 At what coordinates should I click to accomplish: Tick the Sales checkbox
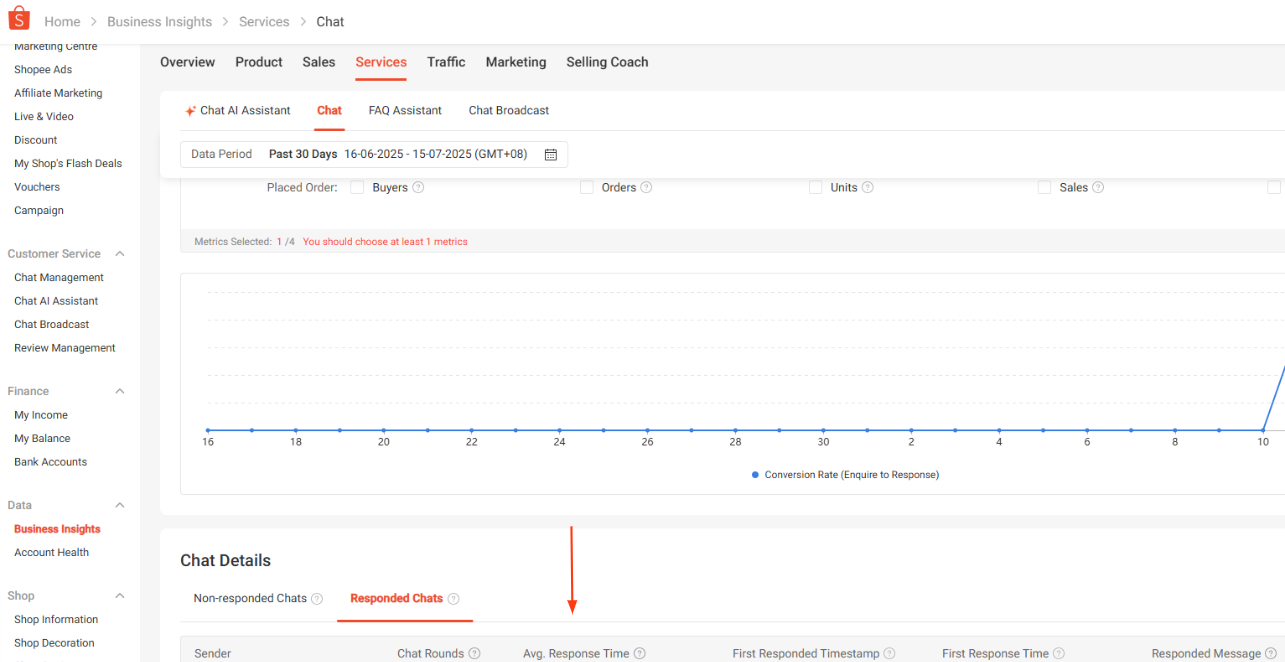click(1045, 187)
